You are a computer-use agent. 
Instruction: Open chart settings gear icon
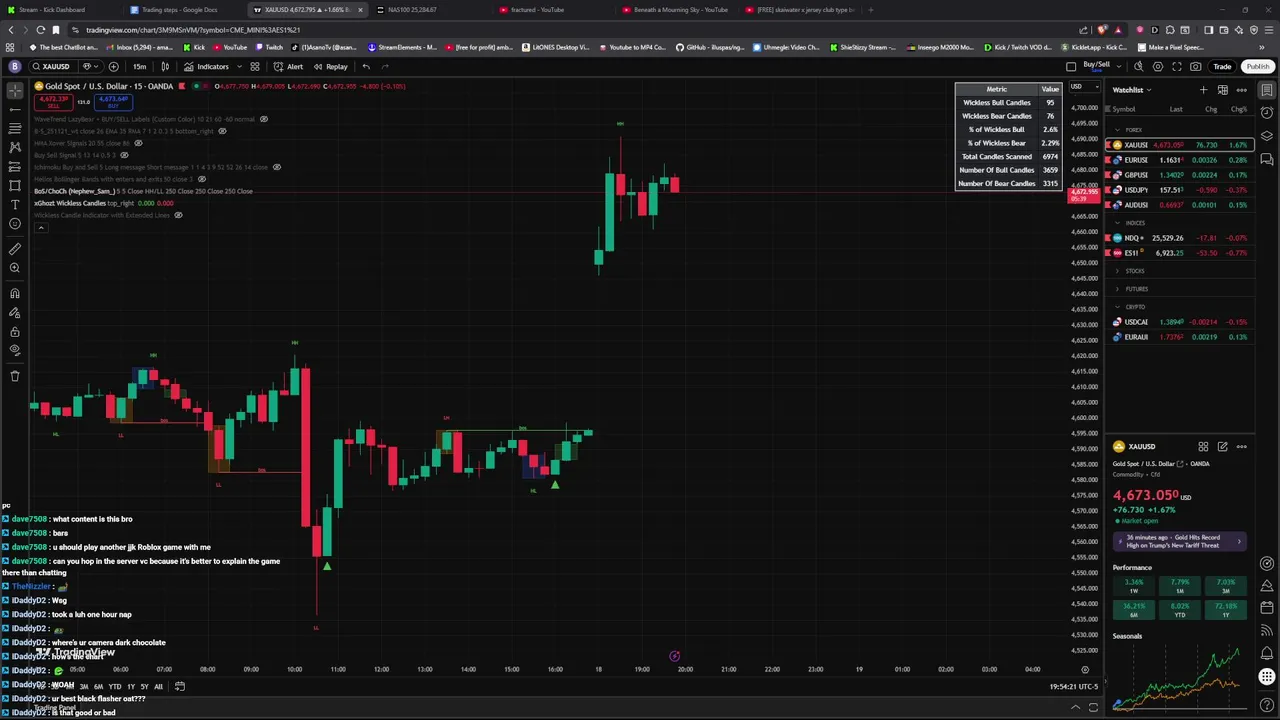pyautogui.click(x=1158, y=67)
